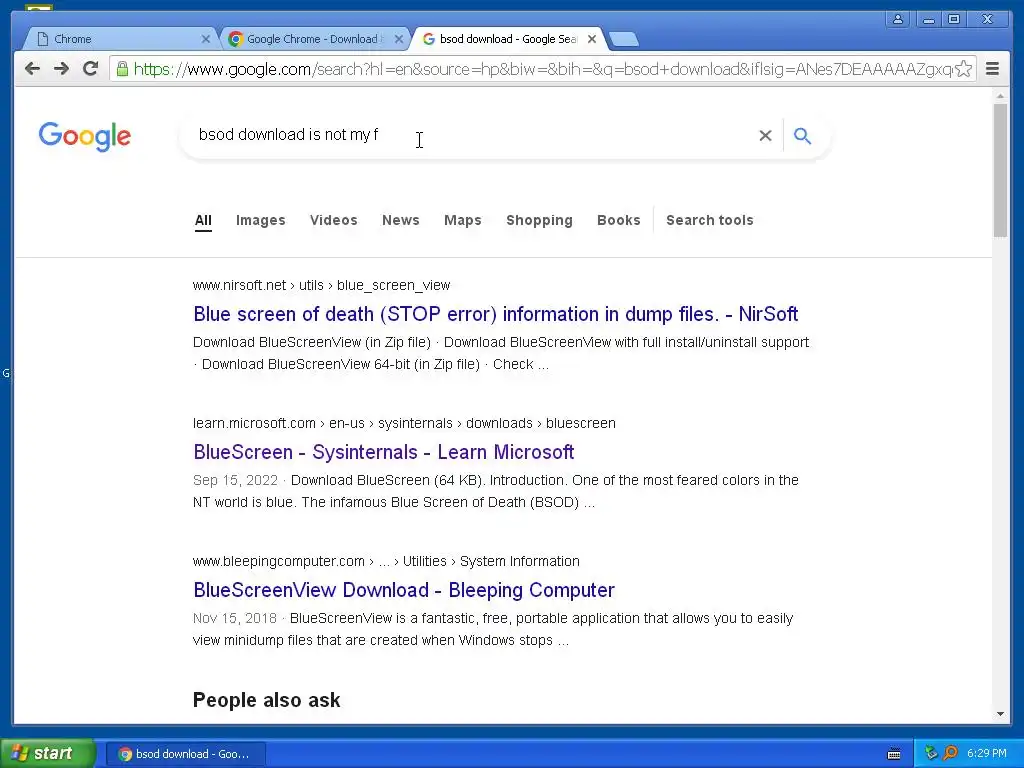This screenshot has width=1024, height=768.
Task: Close the 'bsod download - Google Search' tab
Action: (592, 39)
